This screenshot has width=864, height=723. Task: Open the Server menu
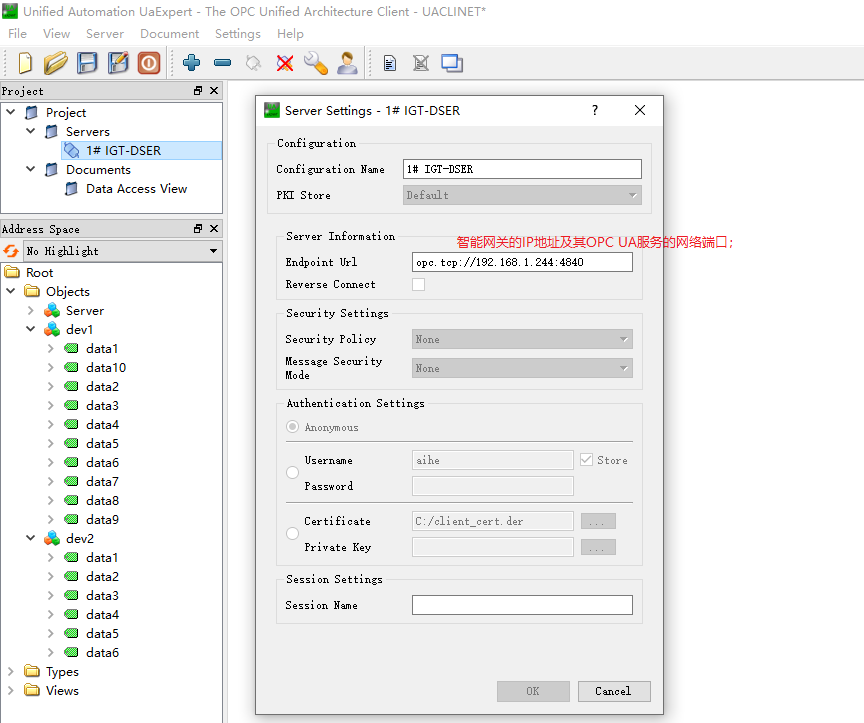pyautogui.click(x=105, y=34)
